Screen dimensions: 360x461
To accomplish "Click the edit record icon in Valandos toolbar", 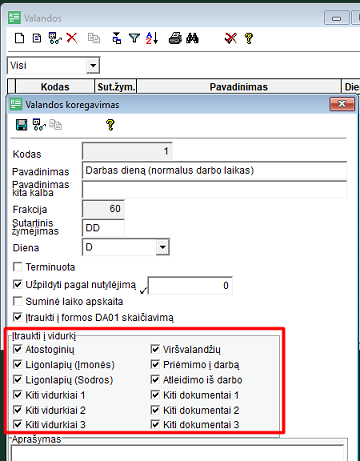I will (x=37, y=38).
